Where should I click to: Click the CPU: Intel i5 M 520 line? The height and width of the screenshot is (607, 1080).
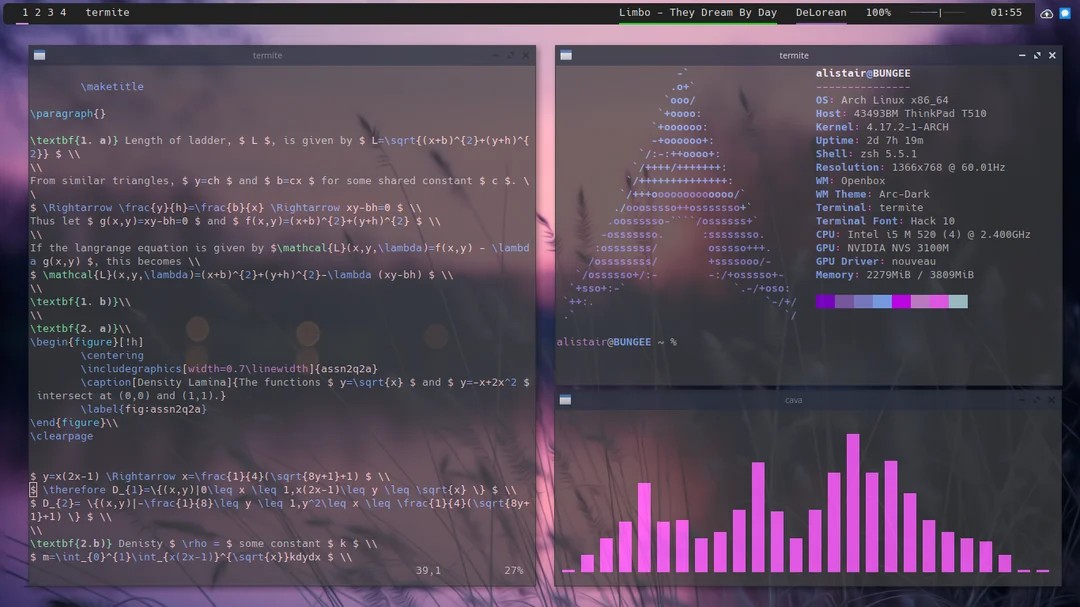coord(923,234)
